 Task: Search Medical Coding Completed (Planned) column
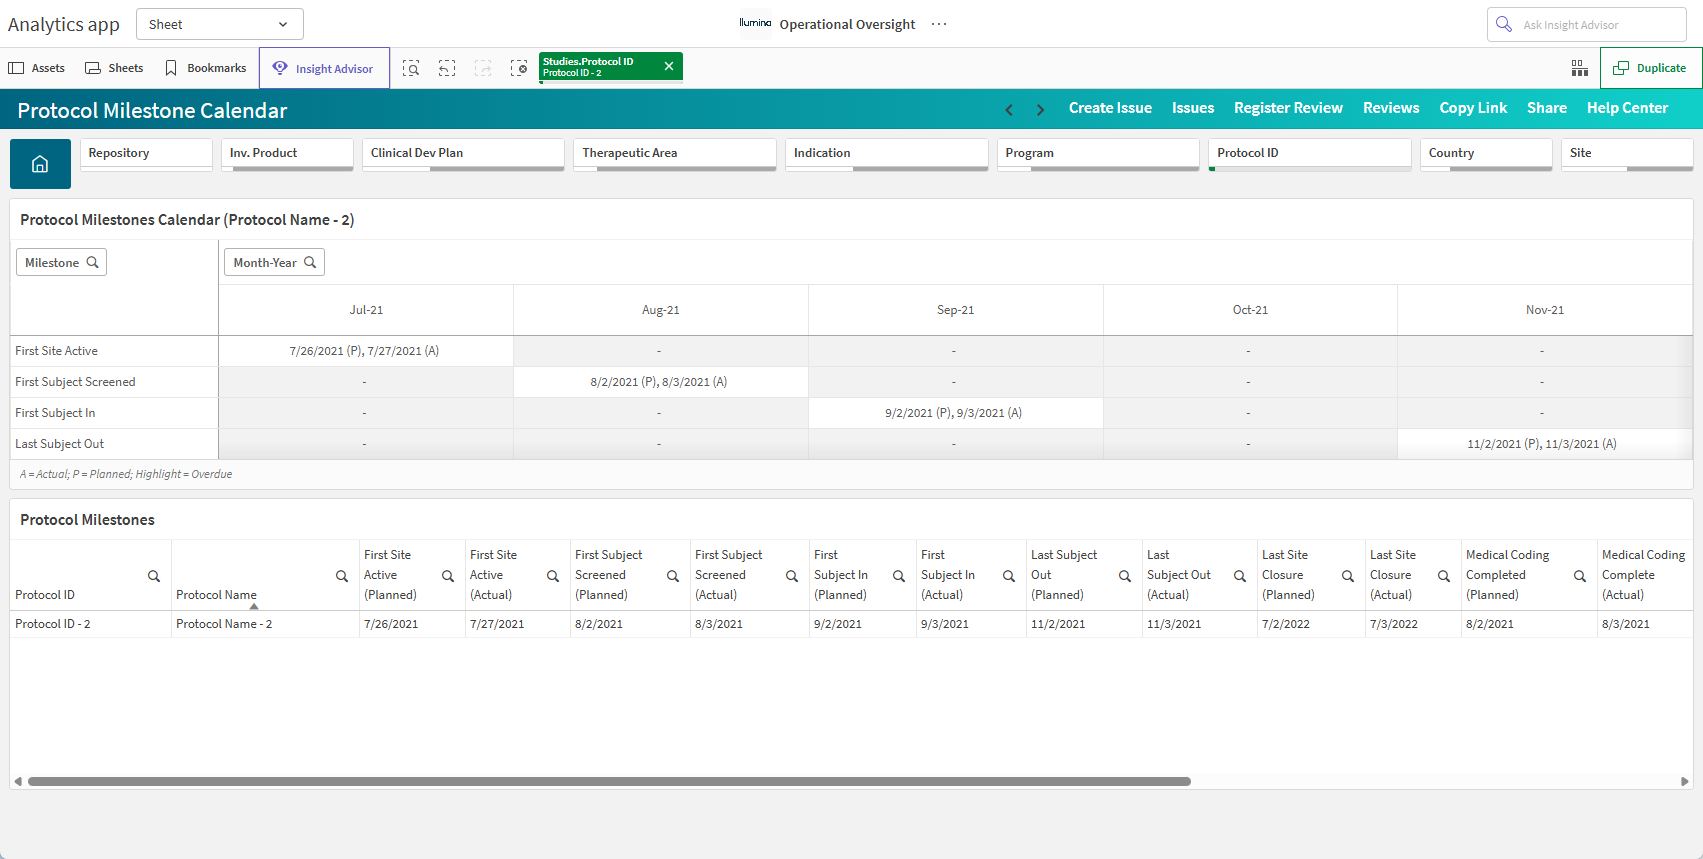pyautogui.click(x=1580, y=576)
